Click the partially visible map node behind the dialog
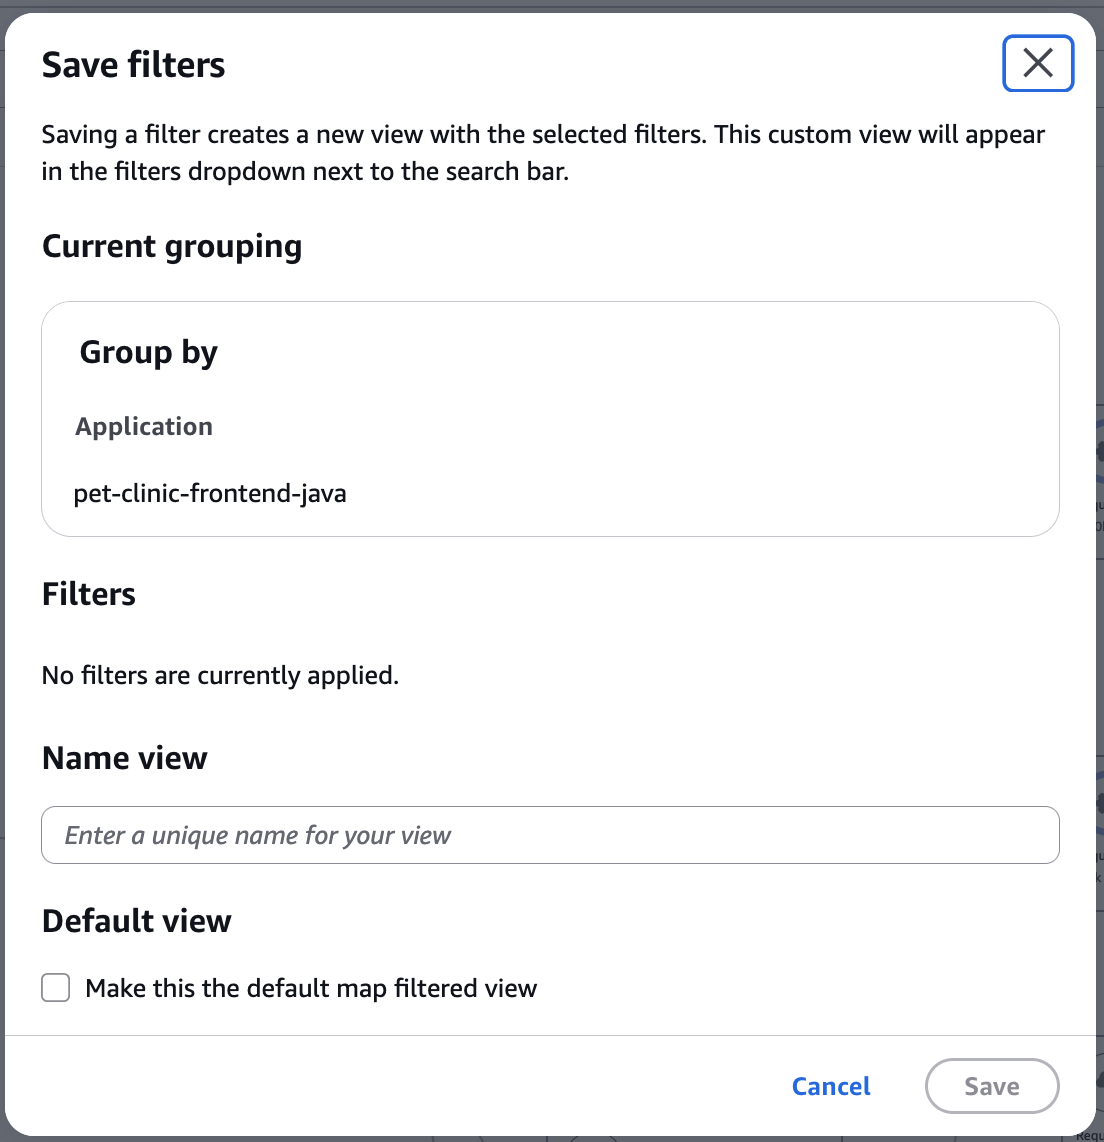This screenshot has height=1142, width=1104. click(1097, 460)
